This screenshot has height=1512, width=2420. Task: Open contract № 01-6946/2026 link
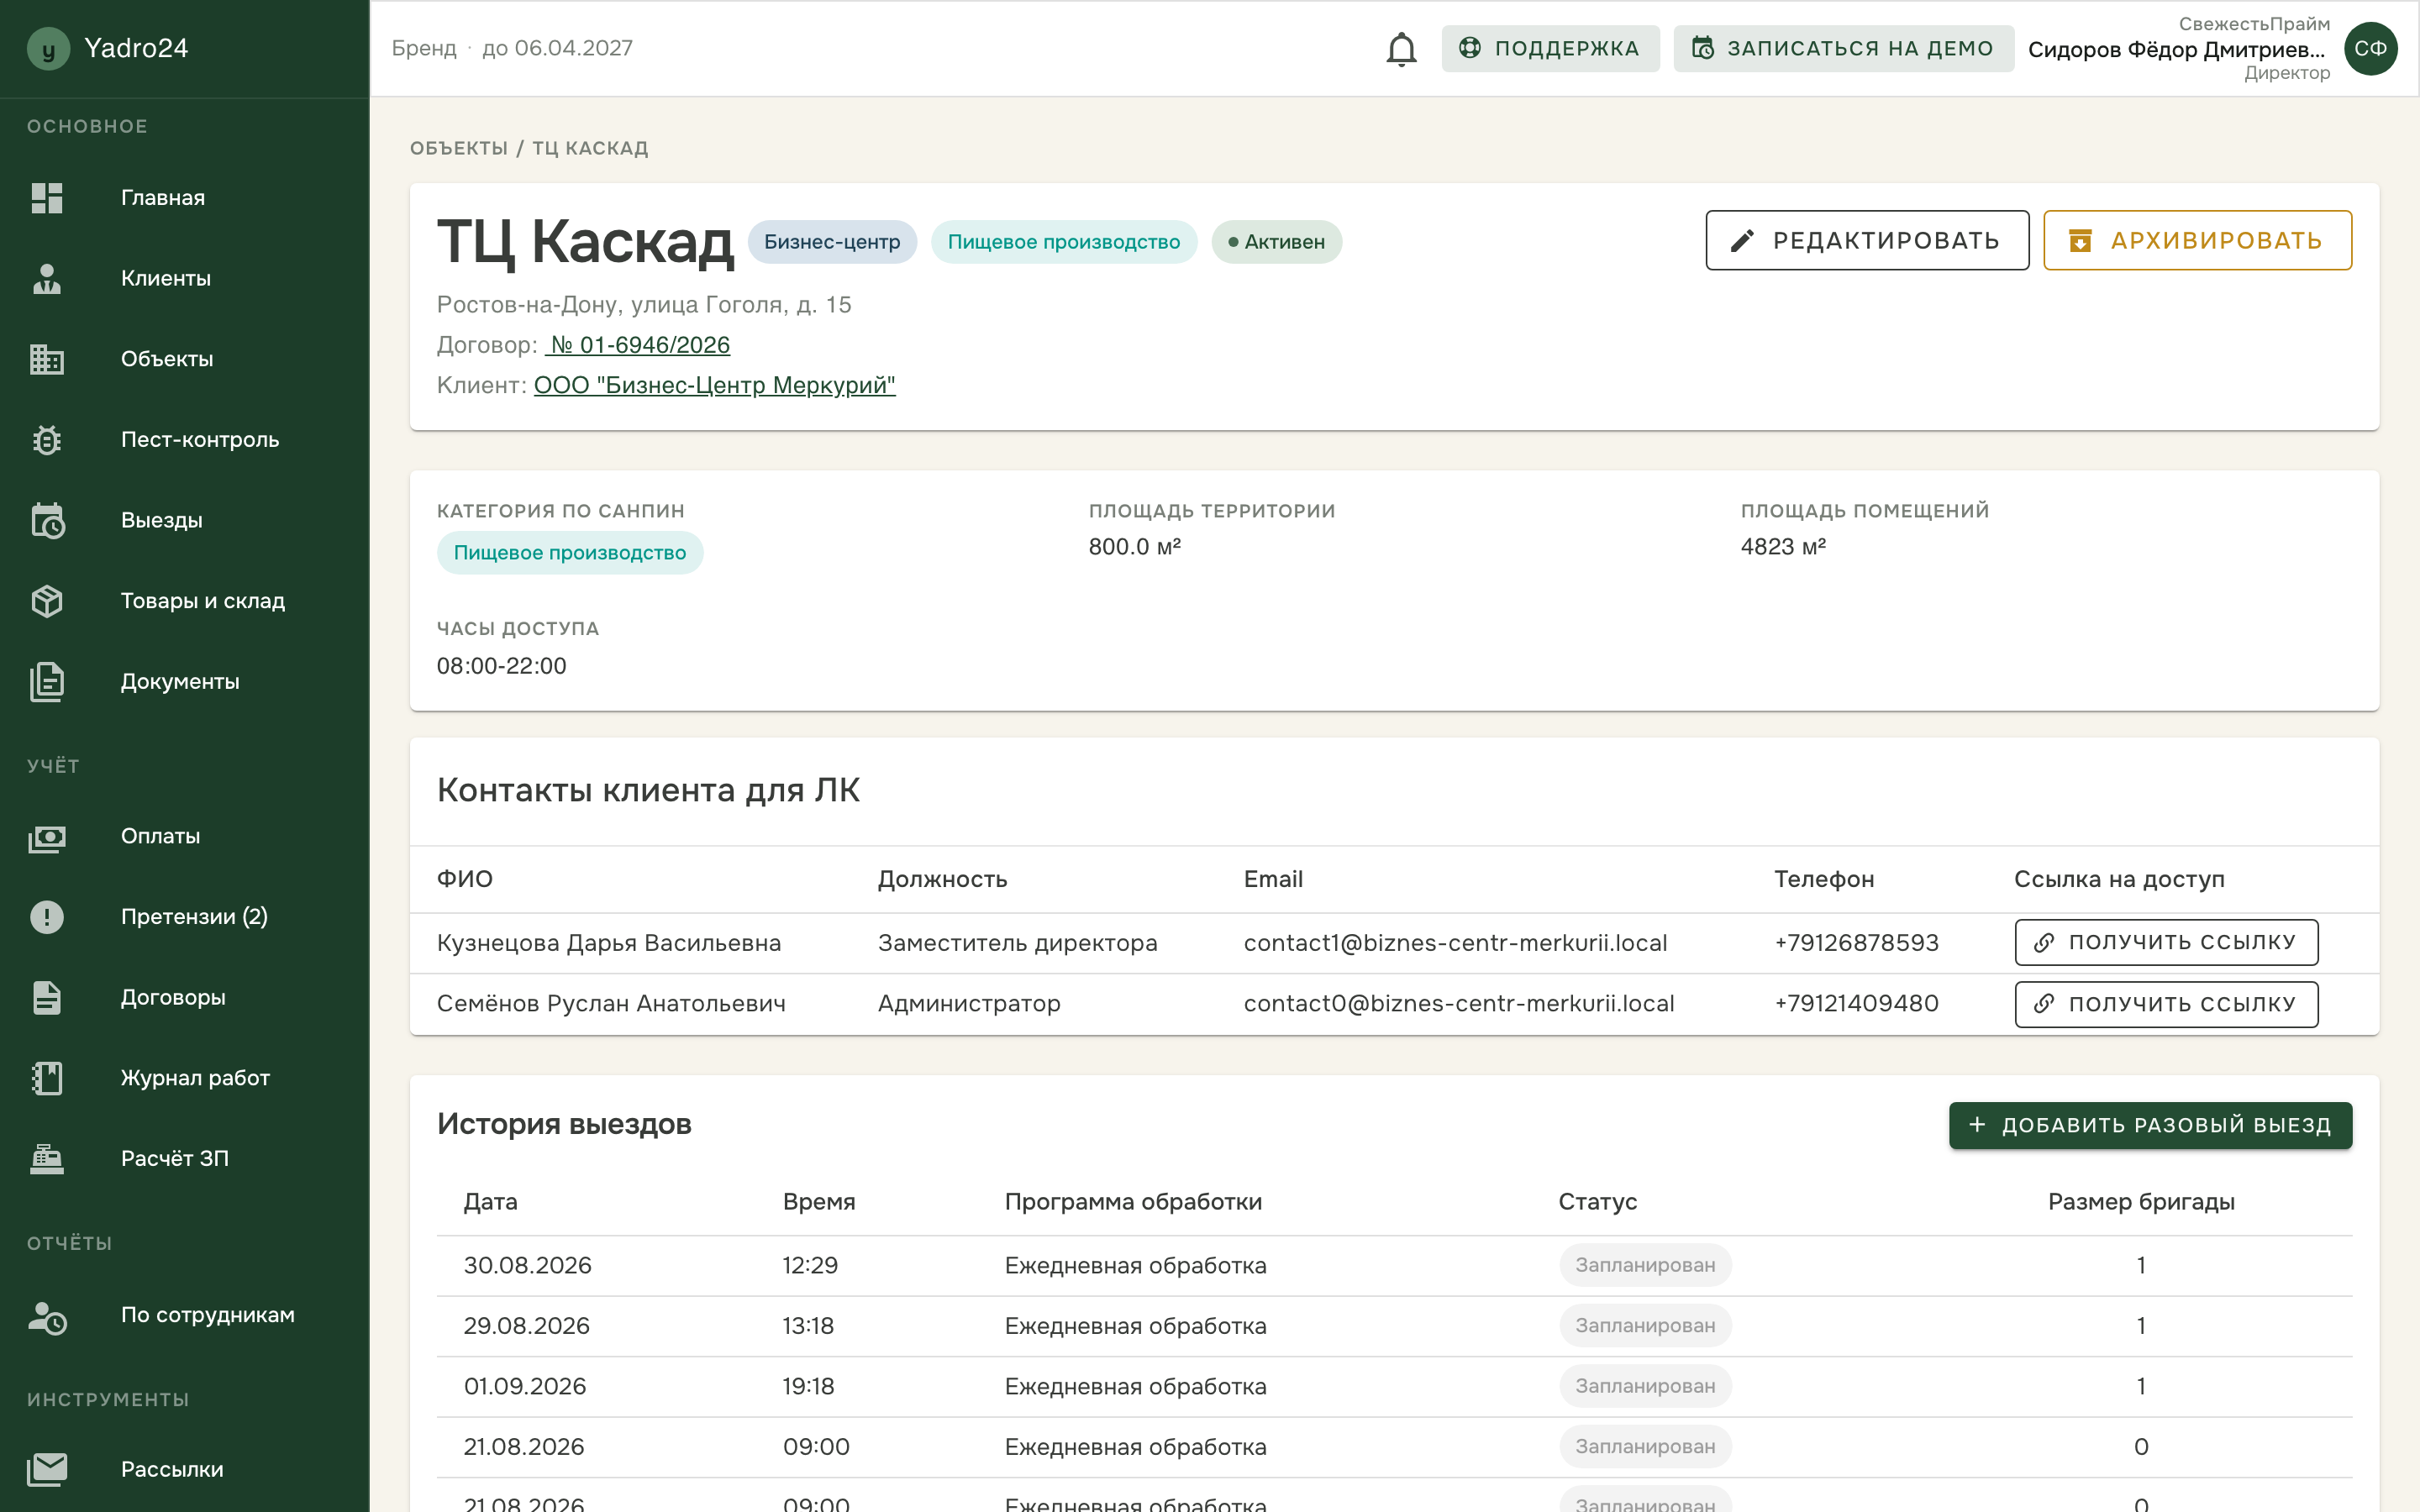point(637,345)
